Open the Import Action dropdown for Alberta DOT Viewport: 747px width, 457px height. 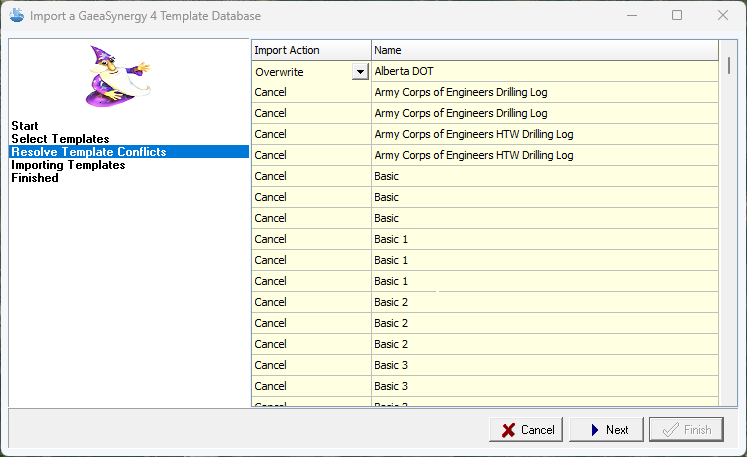(x=360, y=72)
